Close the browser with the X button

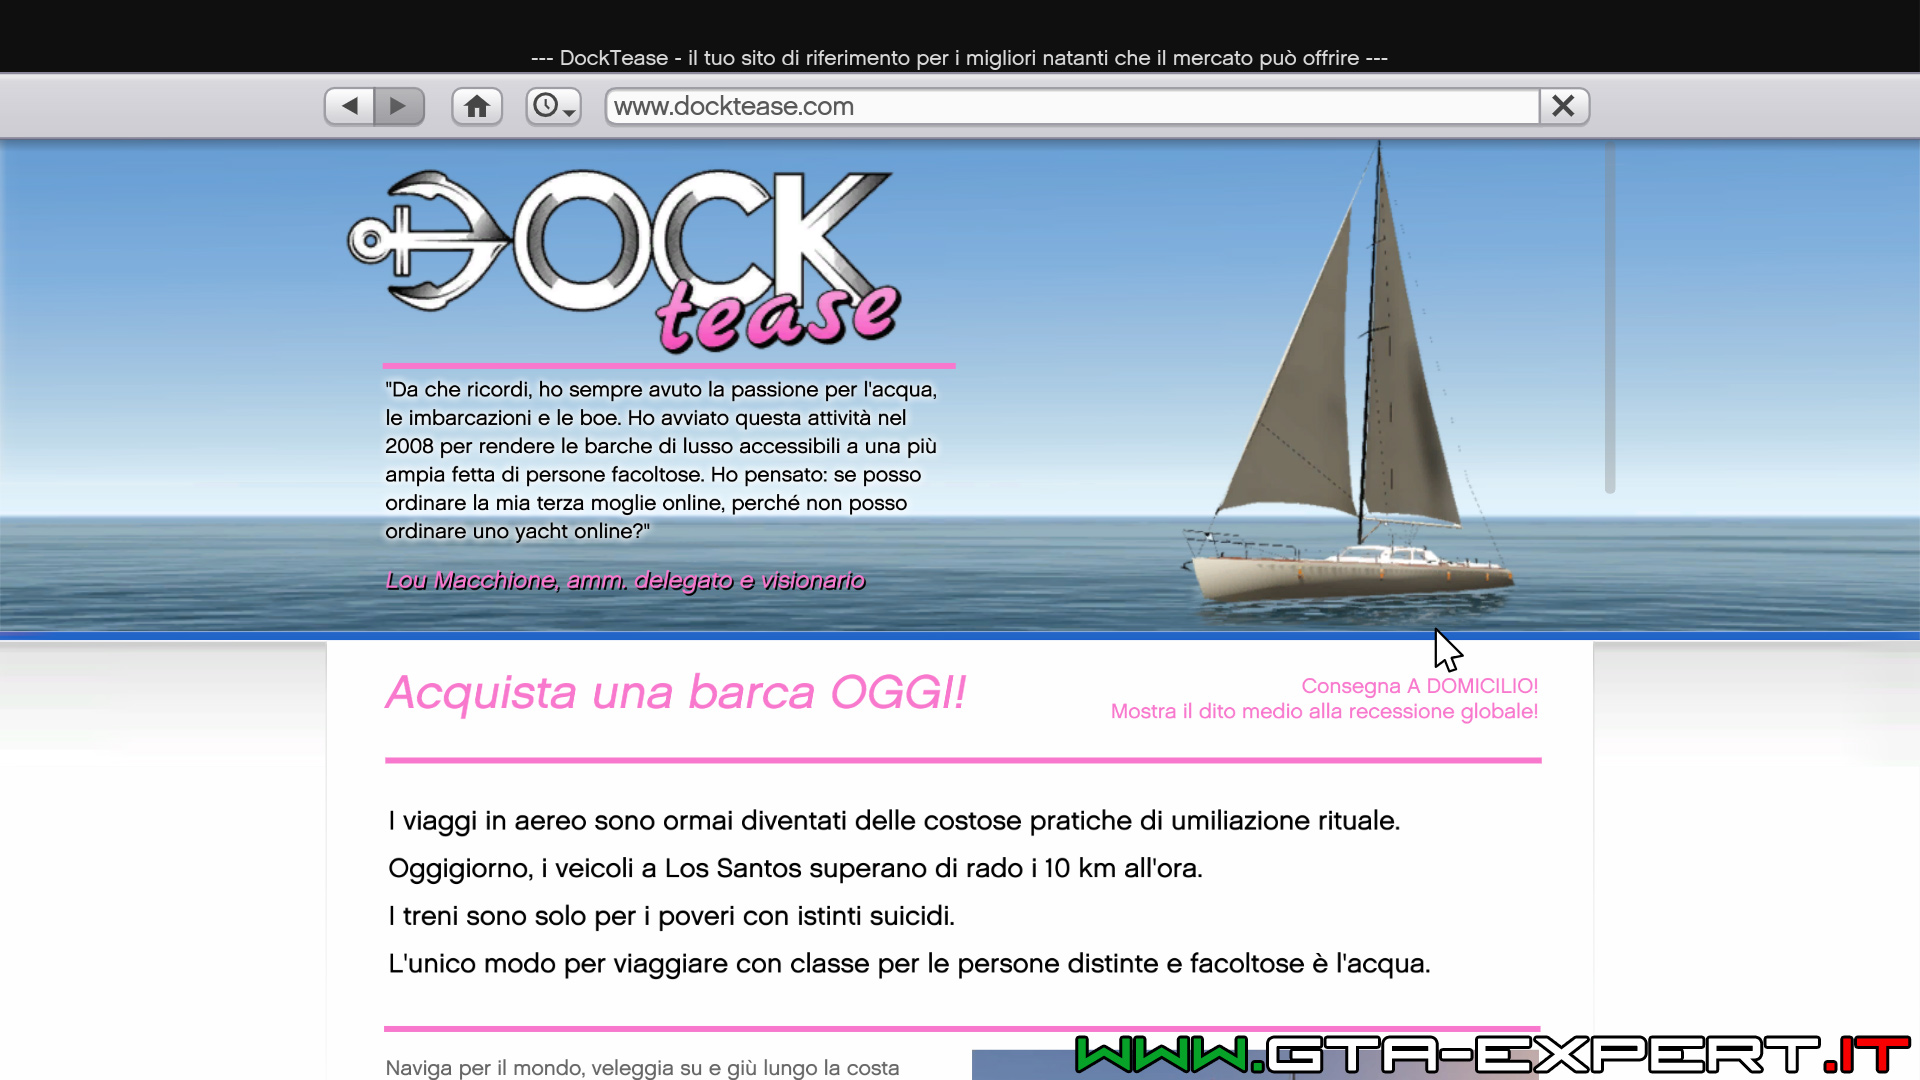pyautogui.click(x=1564, y=106)
